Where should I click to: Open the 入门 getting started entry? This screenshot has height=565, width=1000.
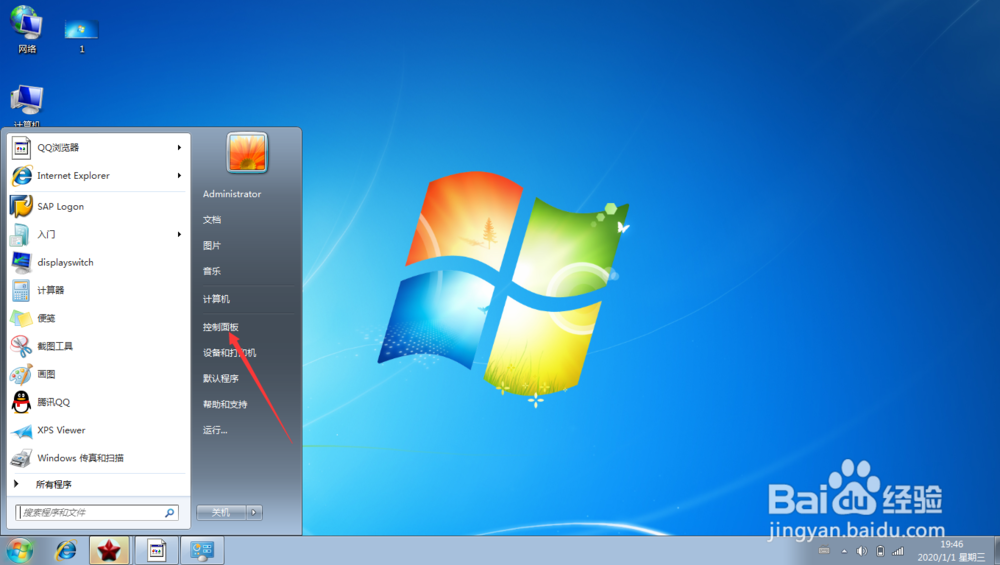point(98,234)
